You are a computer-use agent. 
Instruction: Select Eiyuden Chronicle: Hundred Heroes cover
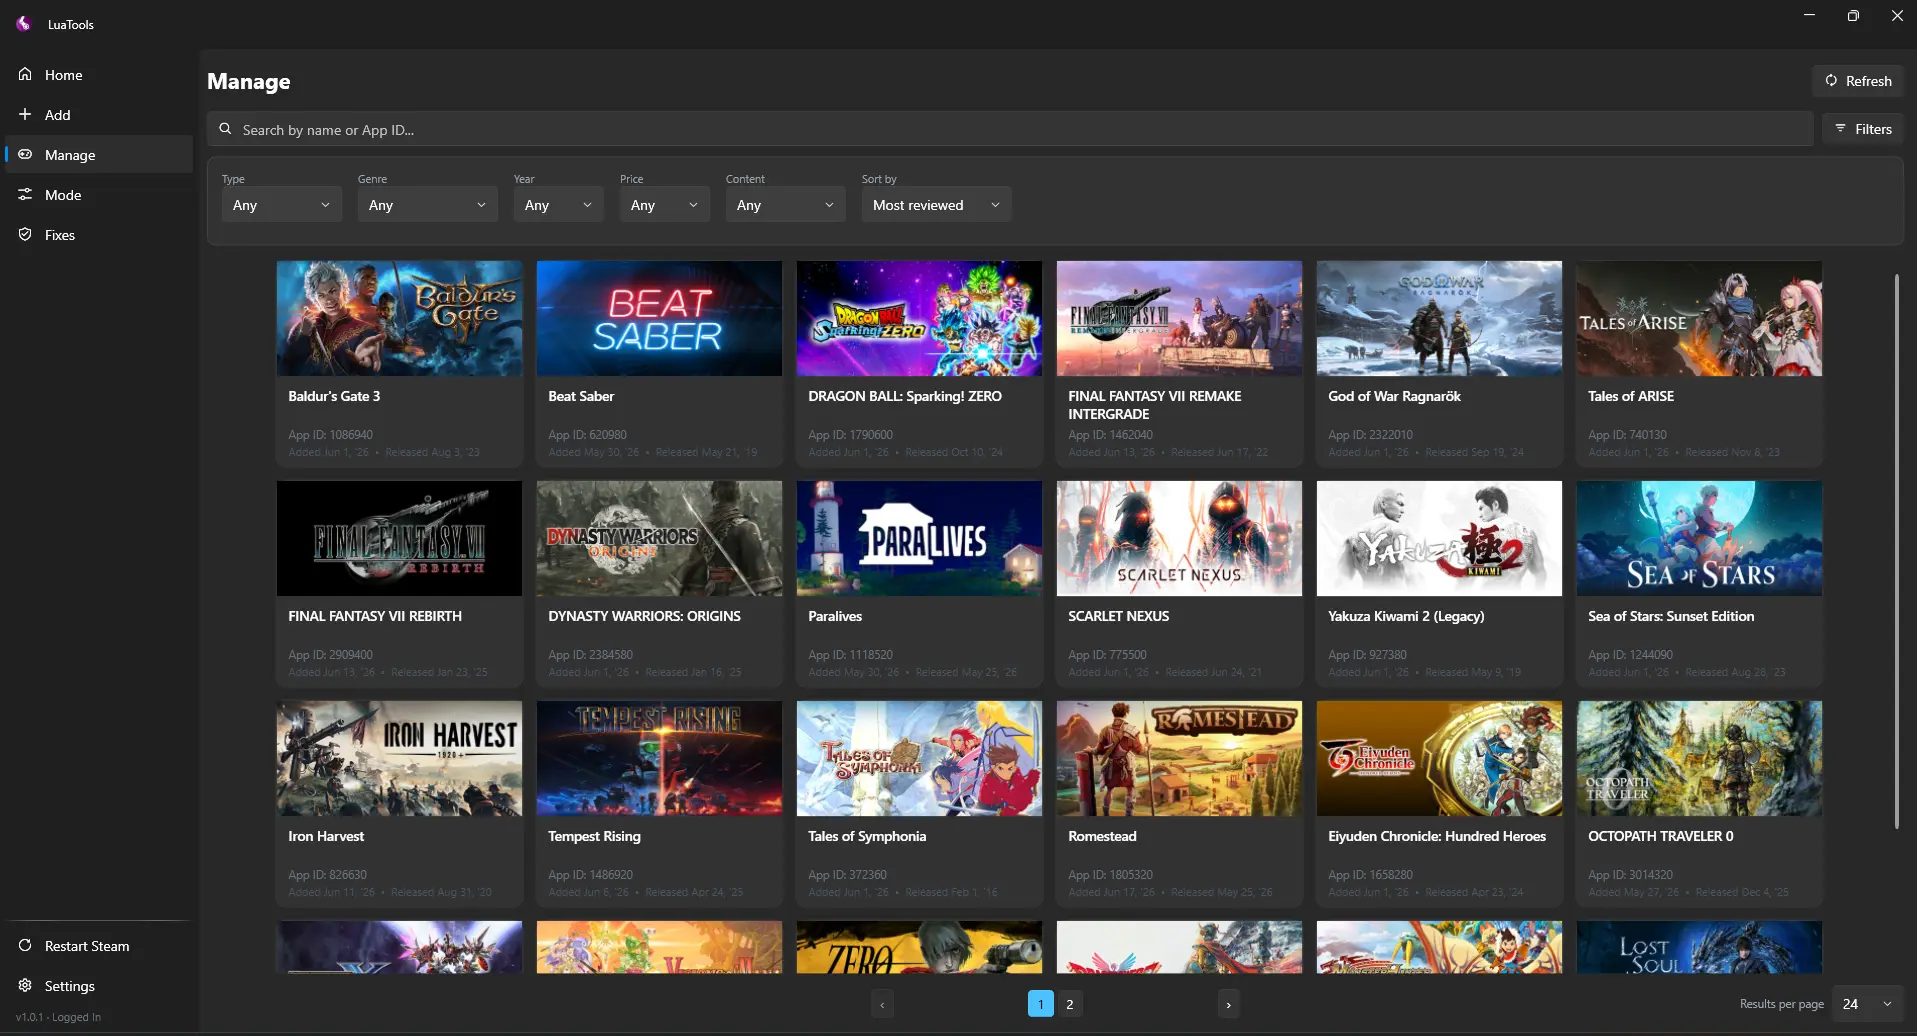point(1439,759)
